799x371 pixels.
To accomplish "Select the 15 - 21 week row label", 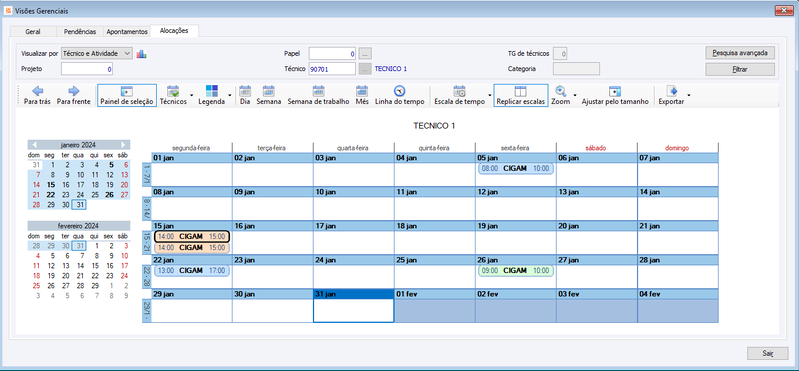I will pyautogui.click(x=147, y=242).
